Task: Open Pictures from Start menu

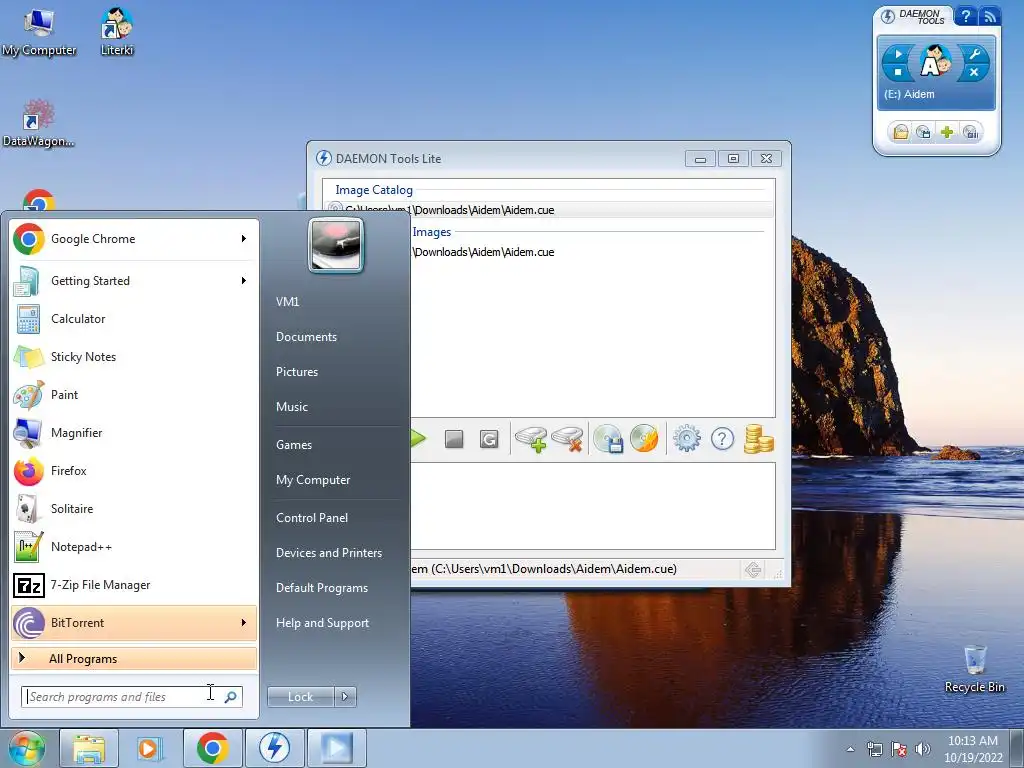Action: point(296,372)
